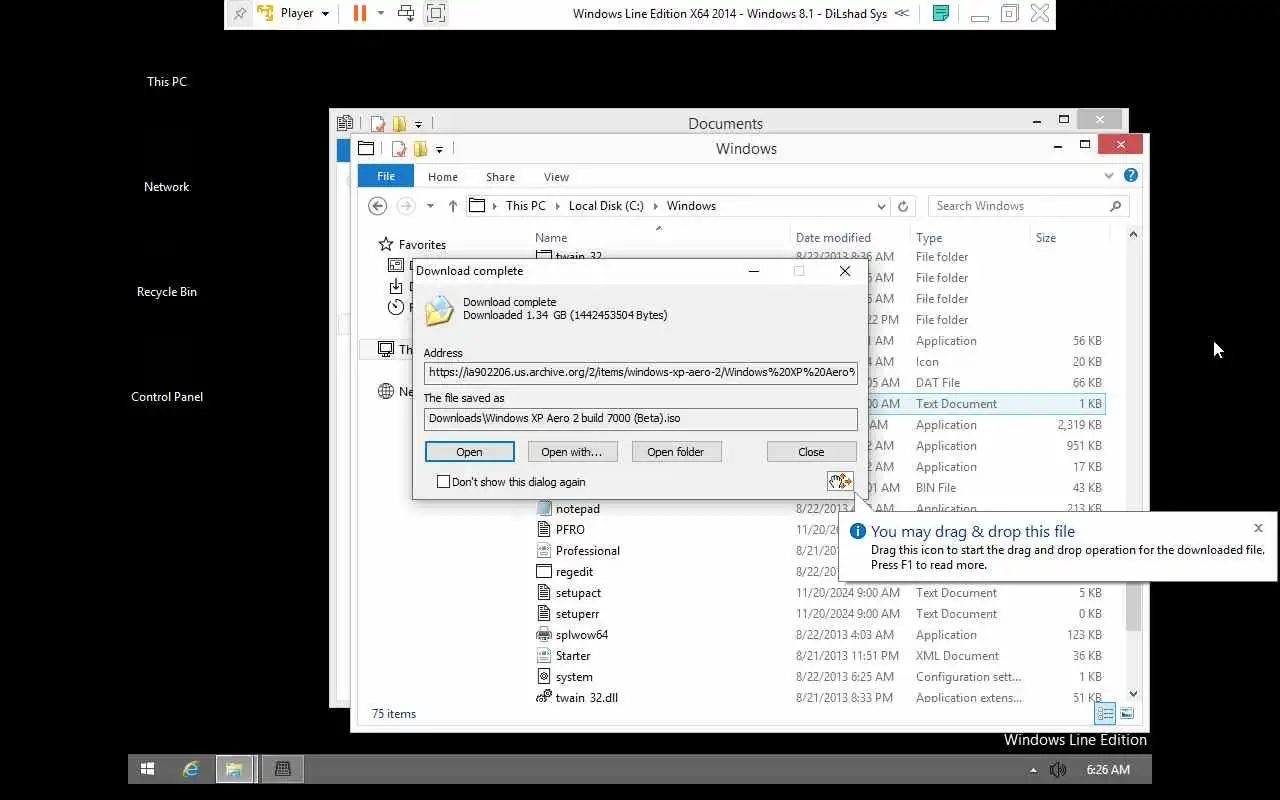Click Close button in Download complete dialog

click(x=811, y=452)
